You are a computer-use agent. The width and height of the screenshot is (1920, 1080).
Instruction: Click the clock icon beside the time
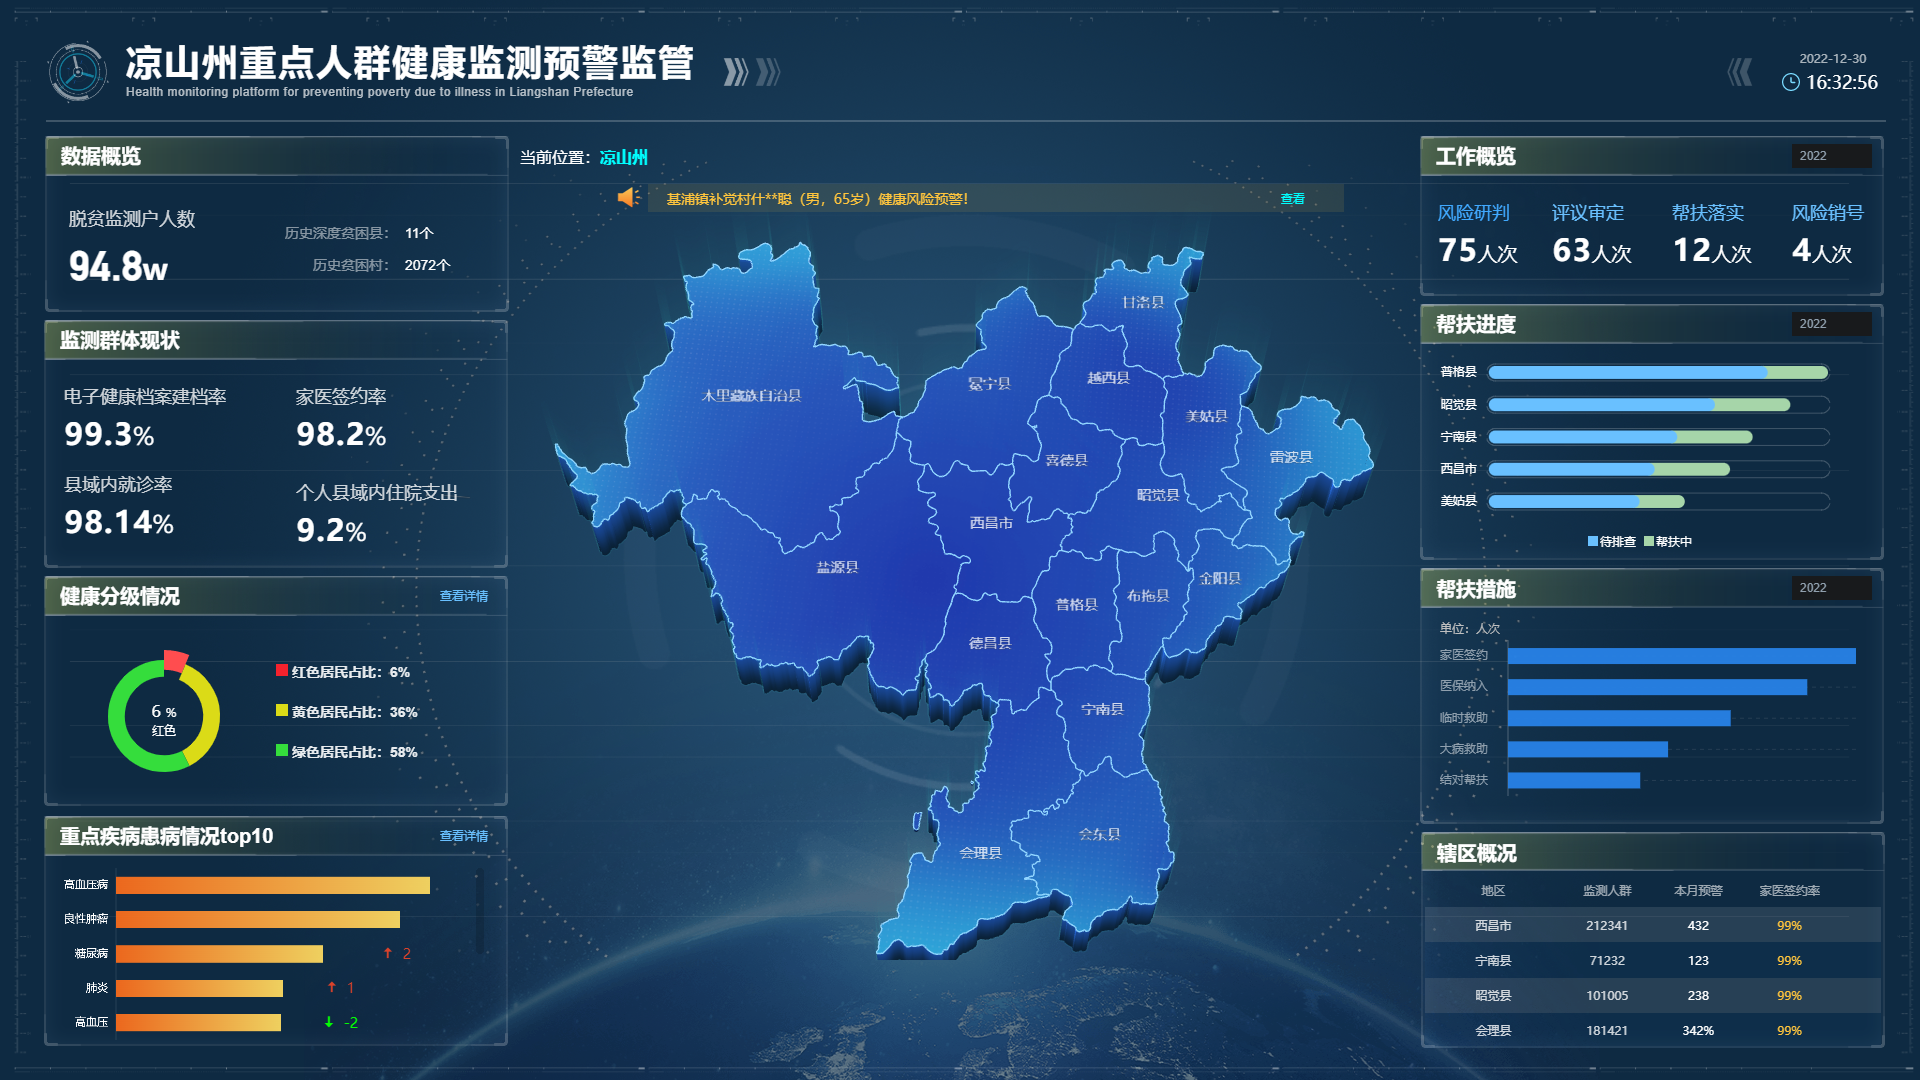pos(1790,82)
